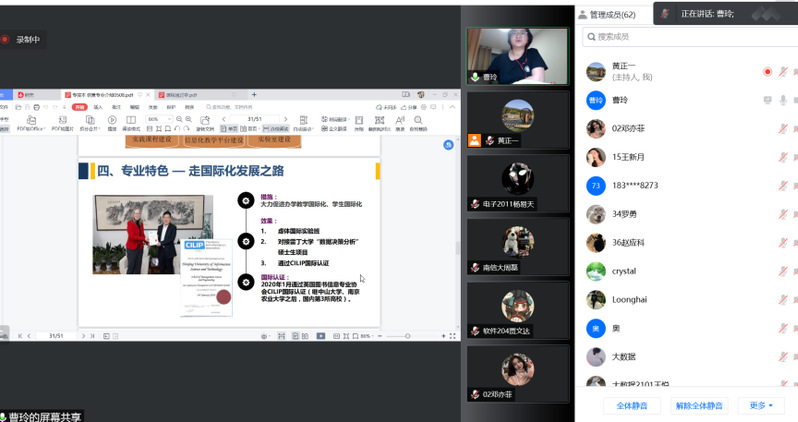Click the PDF zoom percentage dropdown in toolbar

pyautogui.click(x=155, y=119)
